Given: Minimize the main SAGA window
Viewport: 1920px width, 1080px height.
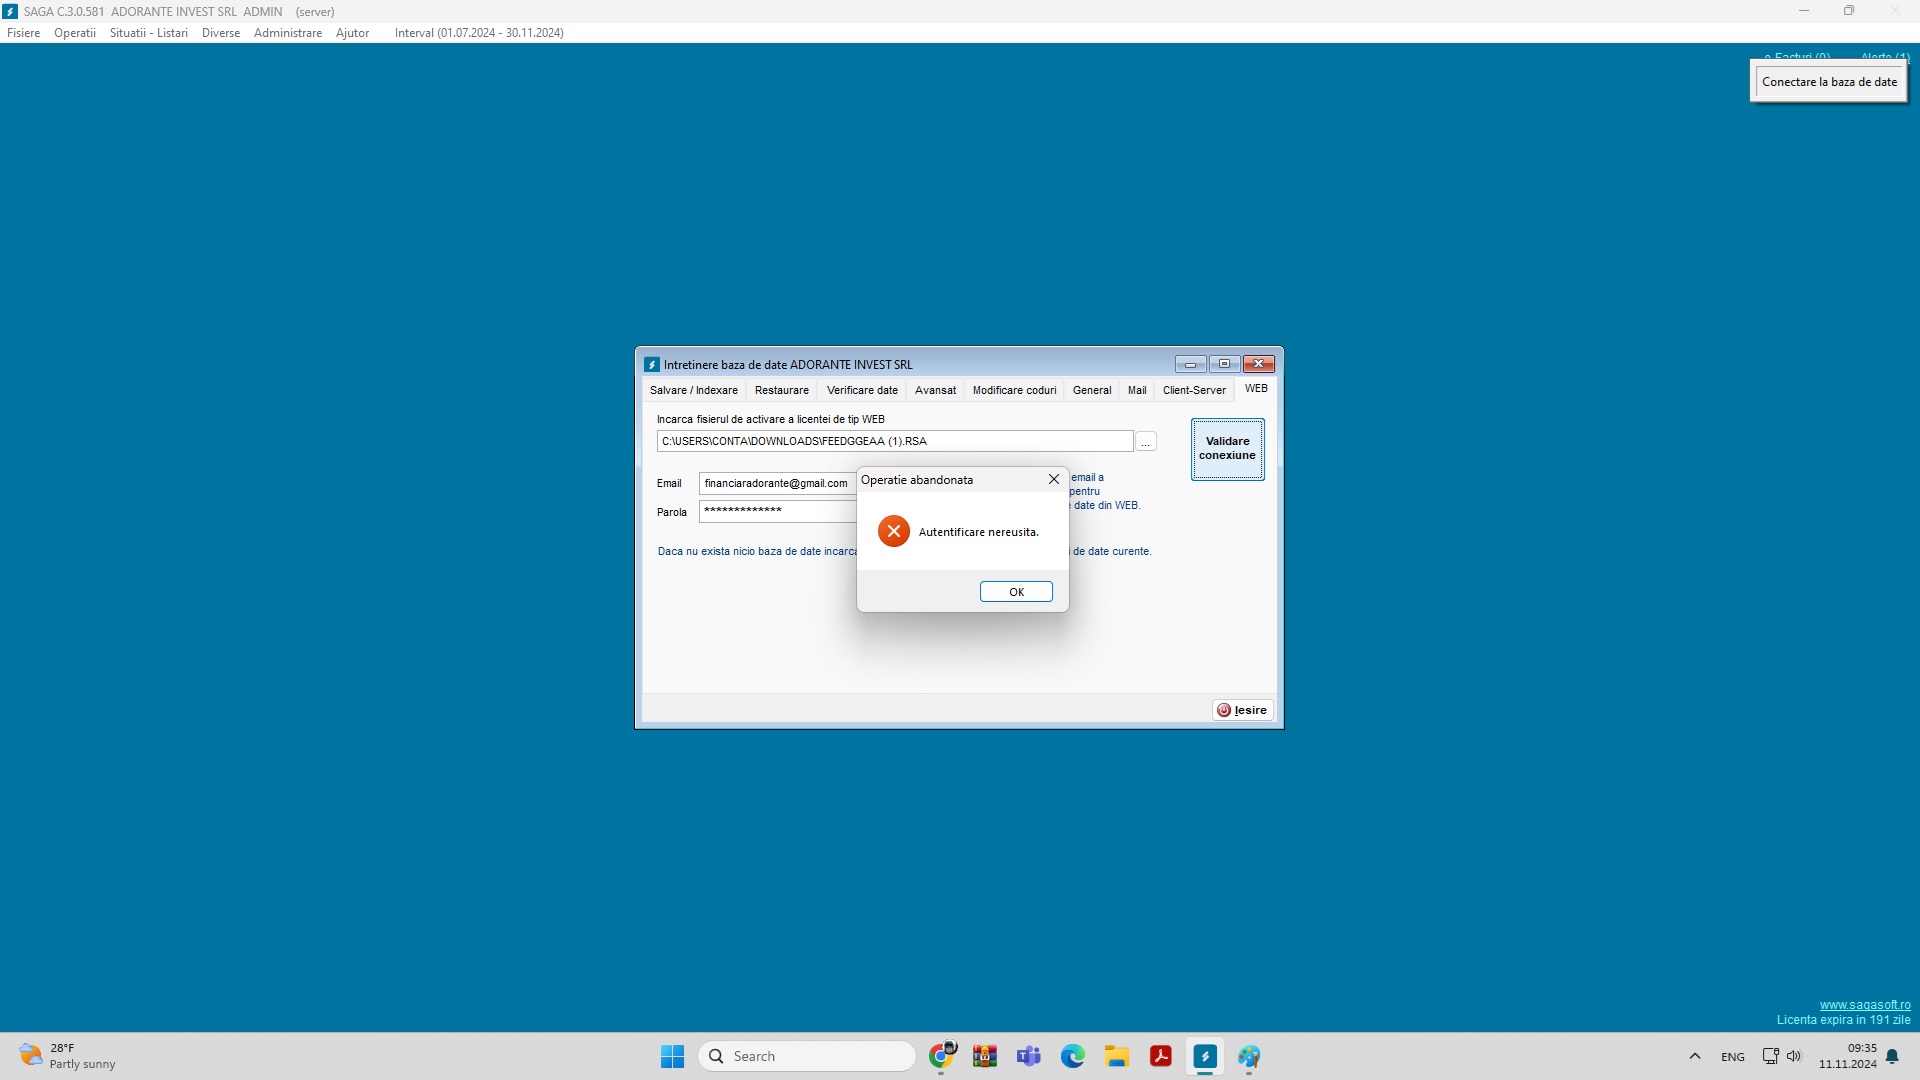Looking at the screenshot, I should coord(1804,11).
